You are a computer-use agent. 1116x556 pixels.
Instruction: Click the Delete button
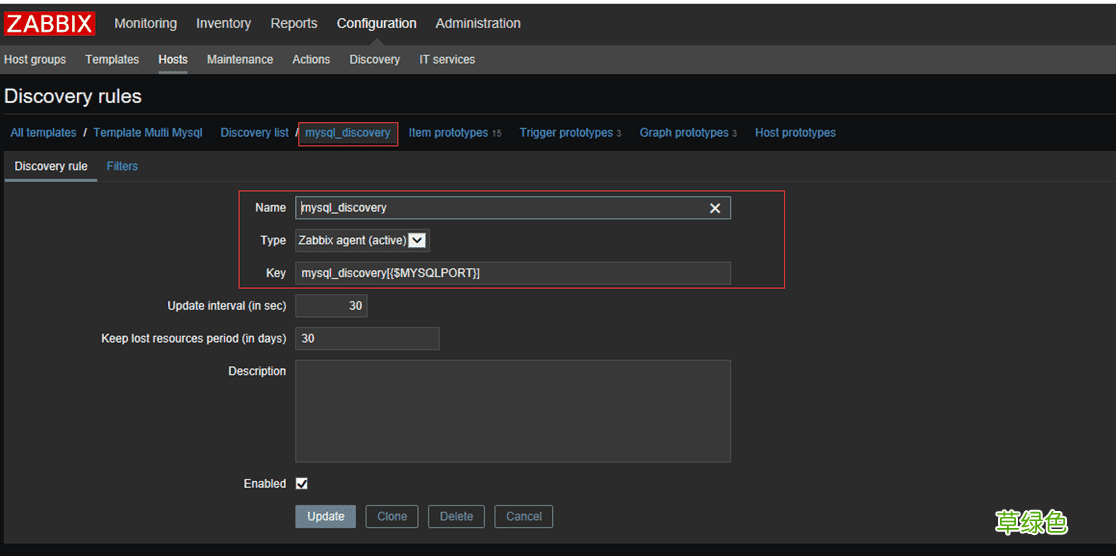456,516
